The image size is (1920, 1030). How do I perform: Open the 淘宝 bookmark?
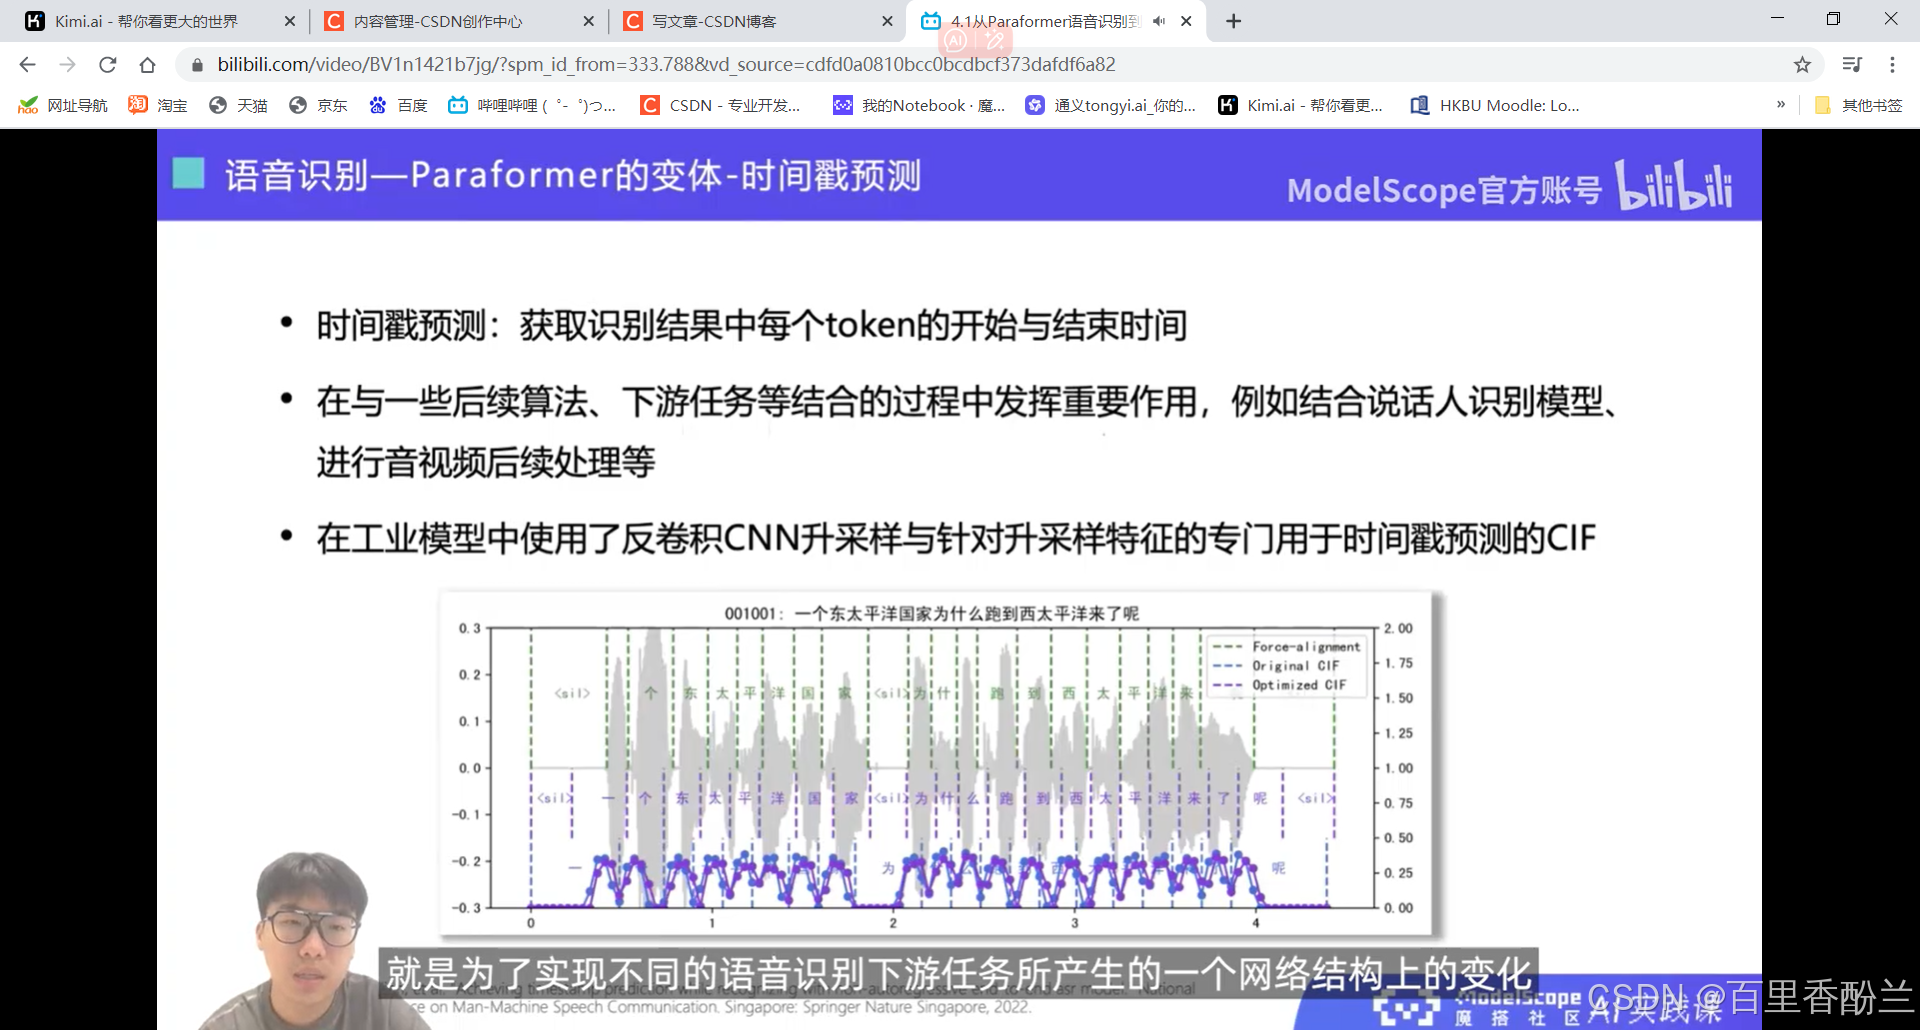pyautogui.click(x=158, y=105)
